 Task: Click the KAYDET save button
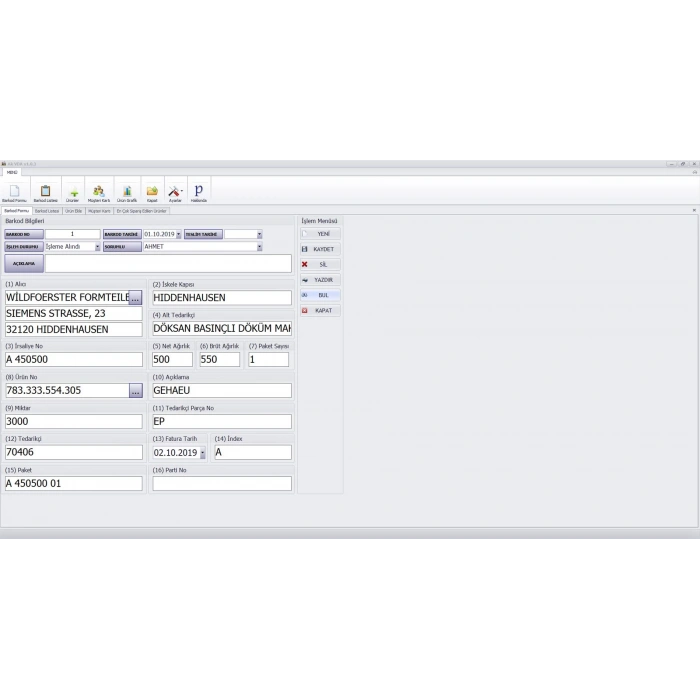(320, 249)
